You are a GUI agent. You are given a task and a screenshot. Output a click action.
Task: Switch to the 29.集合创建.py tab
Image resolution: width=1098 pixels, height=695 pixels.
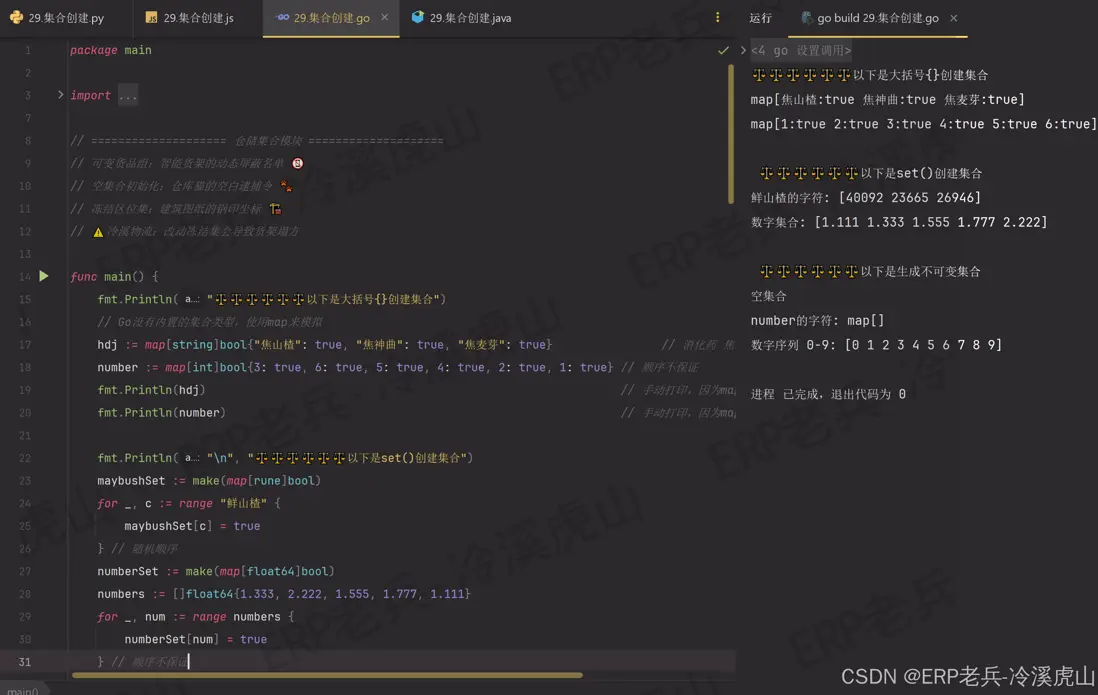pyautogui.click(x=57, y=18)
